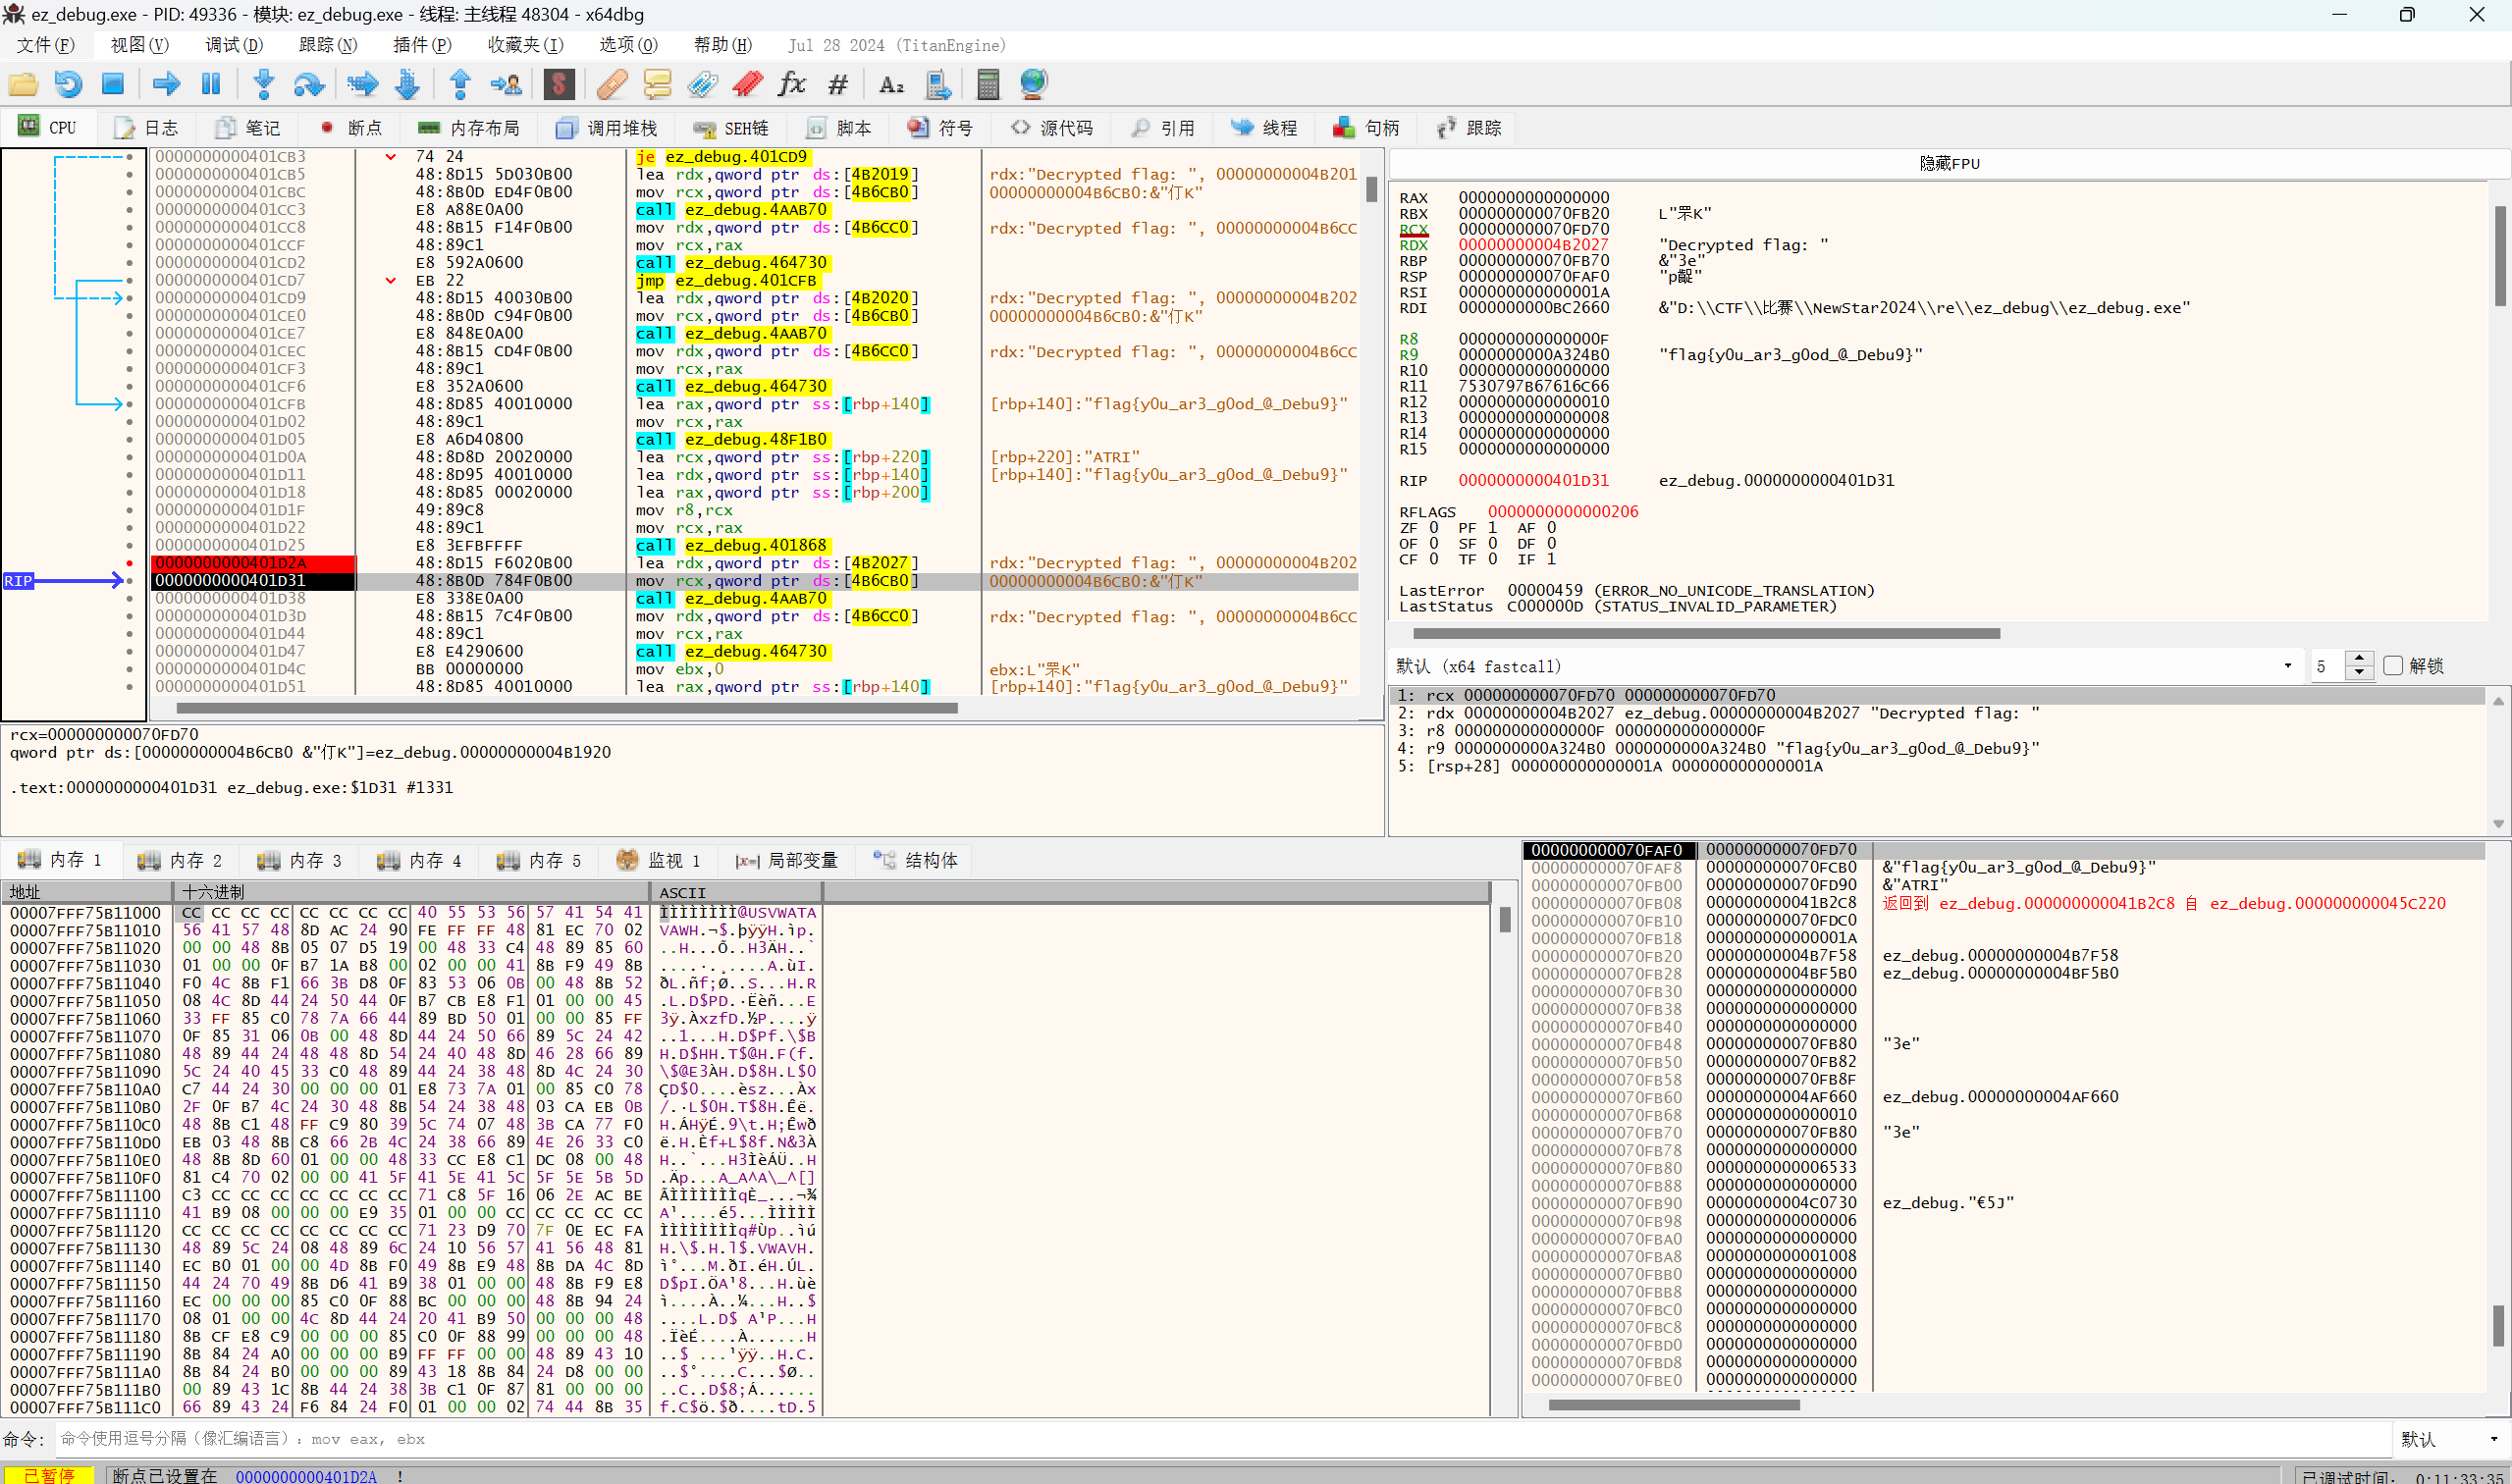Screen dimensions: 2512x1484
Task: Open the hash variables icon
Action: tap(838, 84)
